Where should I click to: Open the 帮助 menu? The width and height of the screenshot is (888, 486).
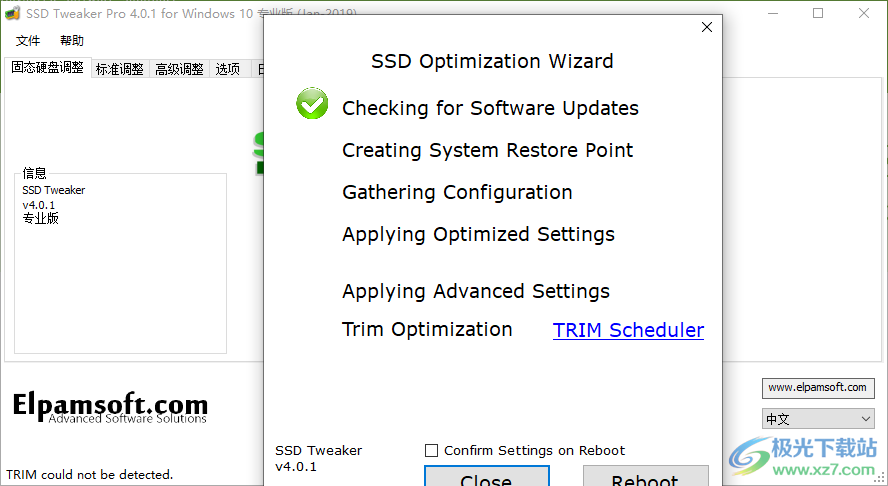(x=72, y=41)
